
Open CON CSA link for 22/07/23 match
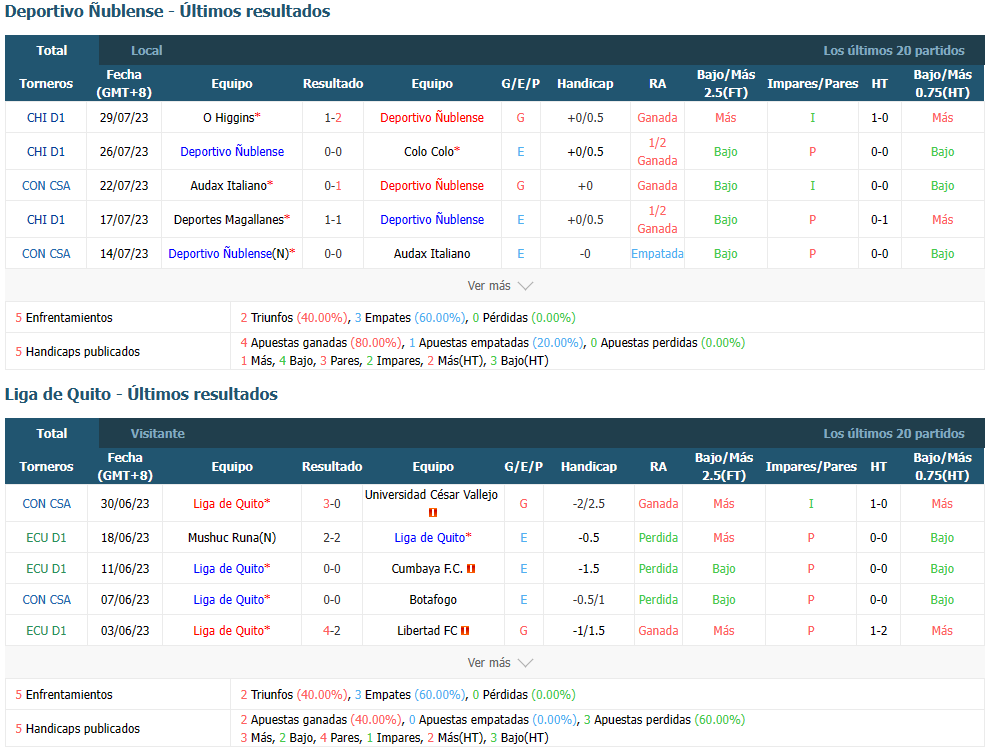[46, 186]
